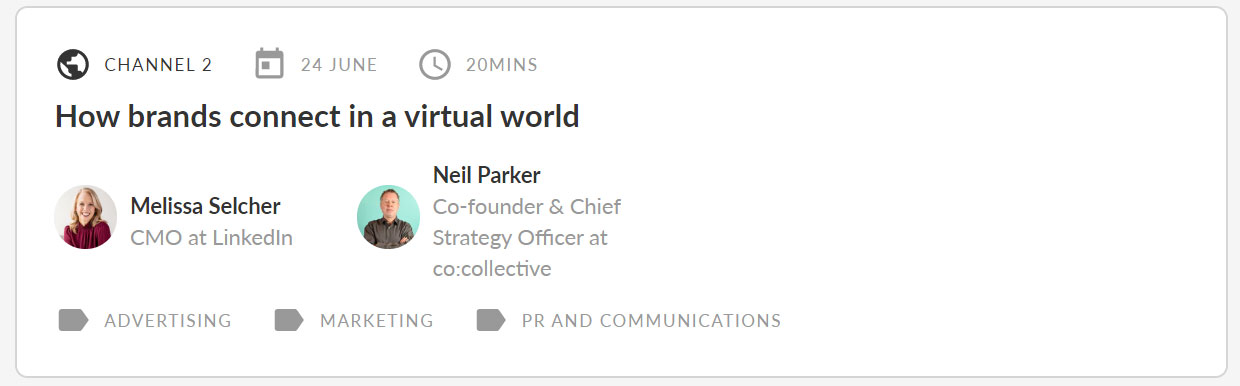Click the tag icon before MARKETING

289,320
